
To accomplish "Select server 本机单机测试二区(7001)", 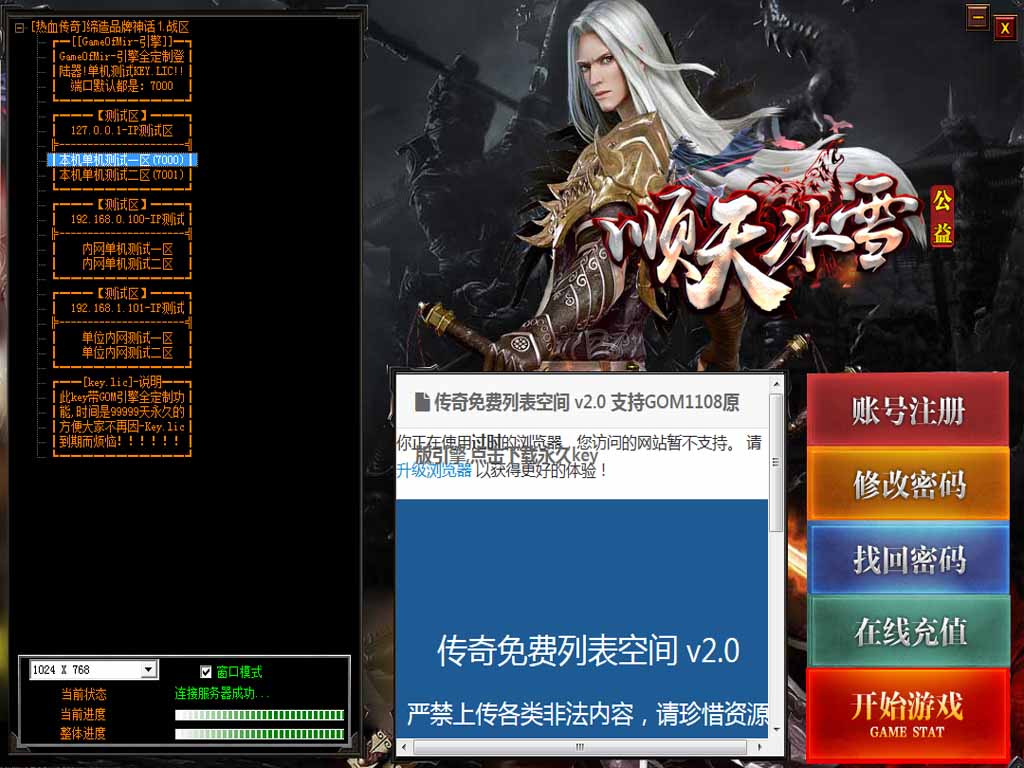I will [x=121, y=175].
